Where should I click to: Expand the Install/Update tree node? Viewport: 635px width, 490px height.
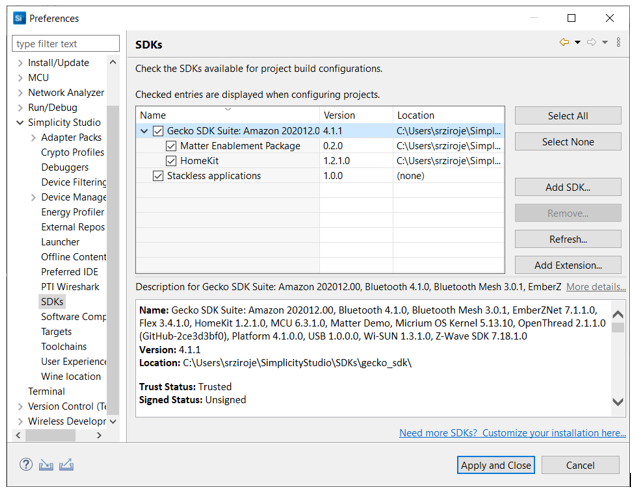[20, 63]
